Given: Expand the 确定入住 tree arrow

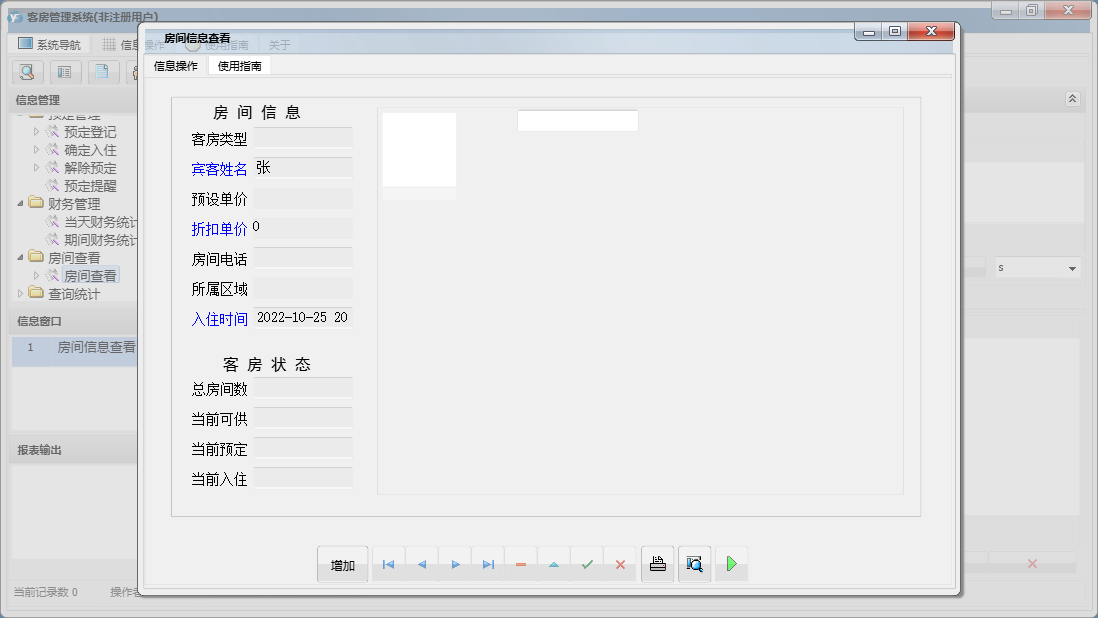Looking at the screenshot, I should pyautogui.click(x=36, y=150).
